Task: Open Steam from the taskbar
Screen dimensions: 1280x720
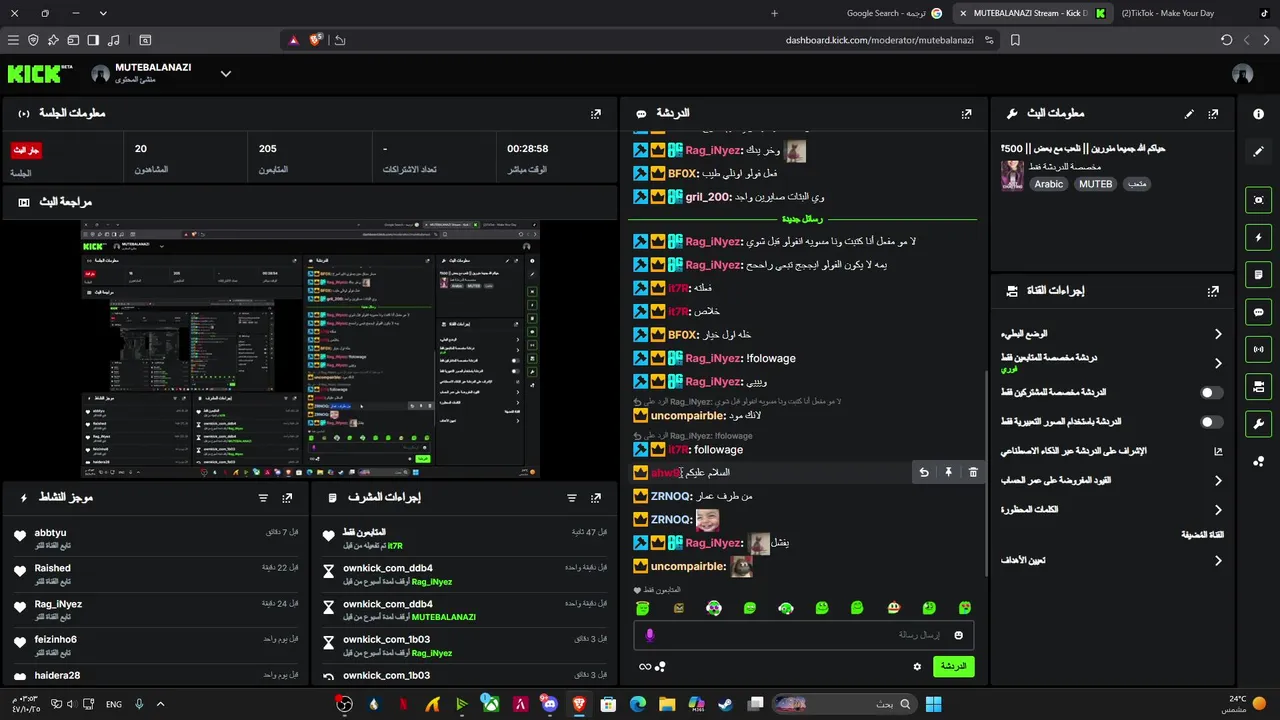Action: tap(725, 705)
